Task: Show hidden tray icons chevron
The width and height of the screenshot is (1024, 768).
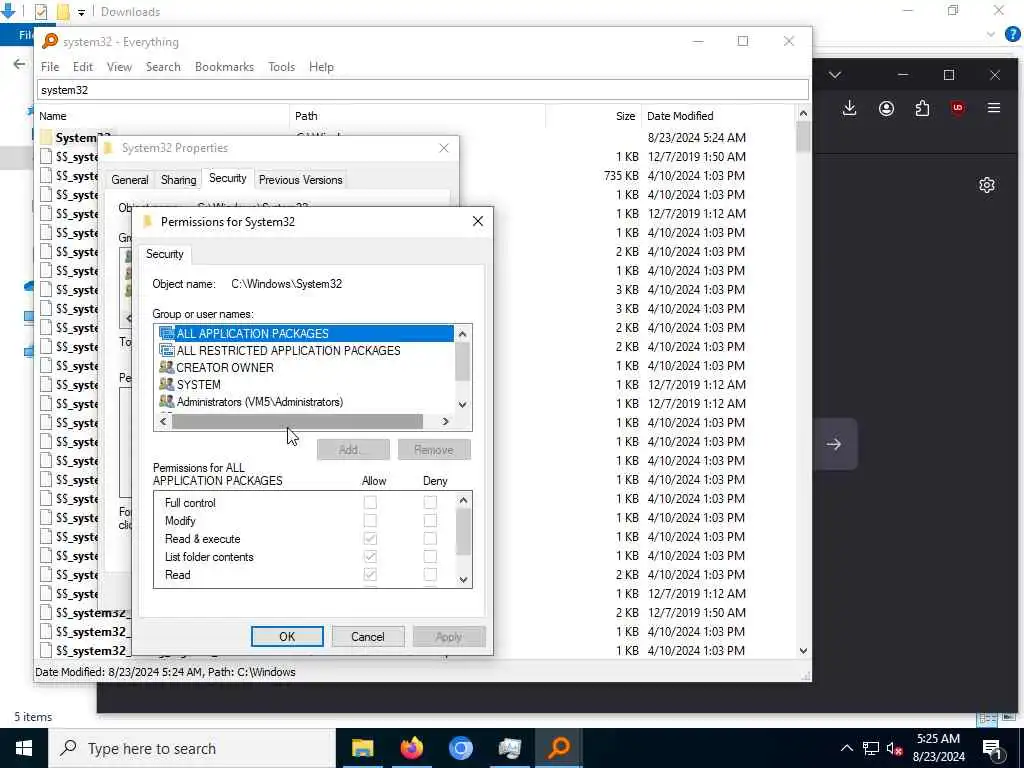Action: click(x=846, y=749)
